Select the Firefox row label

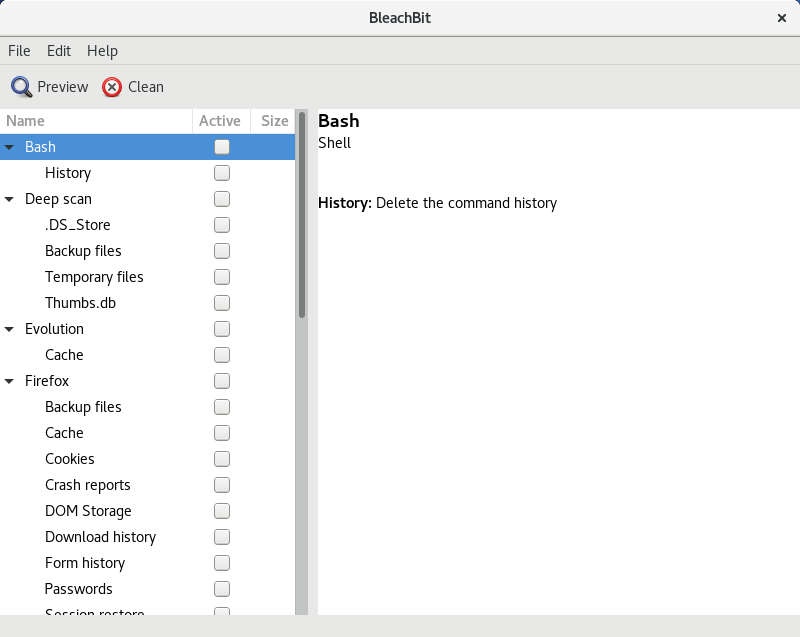pyautogui.click(x=47, y=381)
